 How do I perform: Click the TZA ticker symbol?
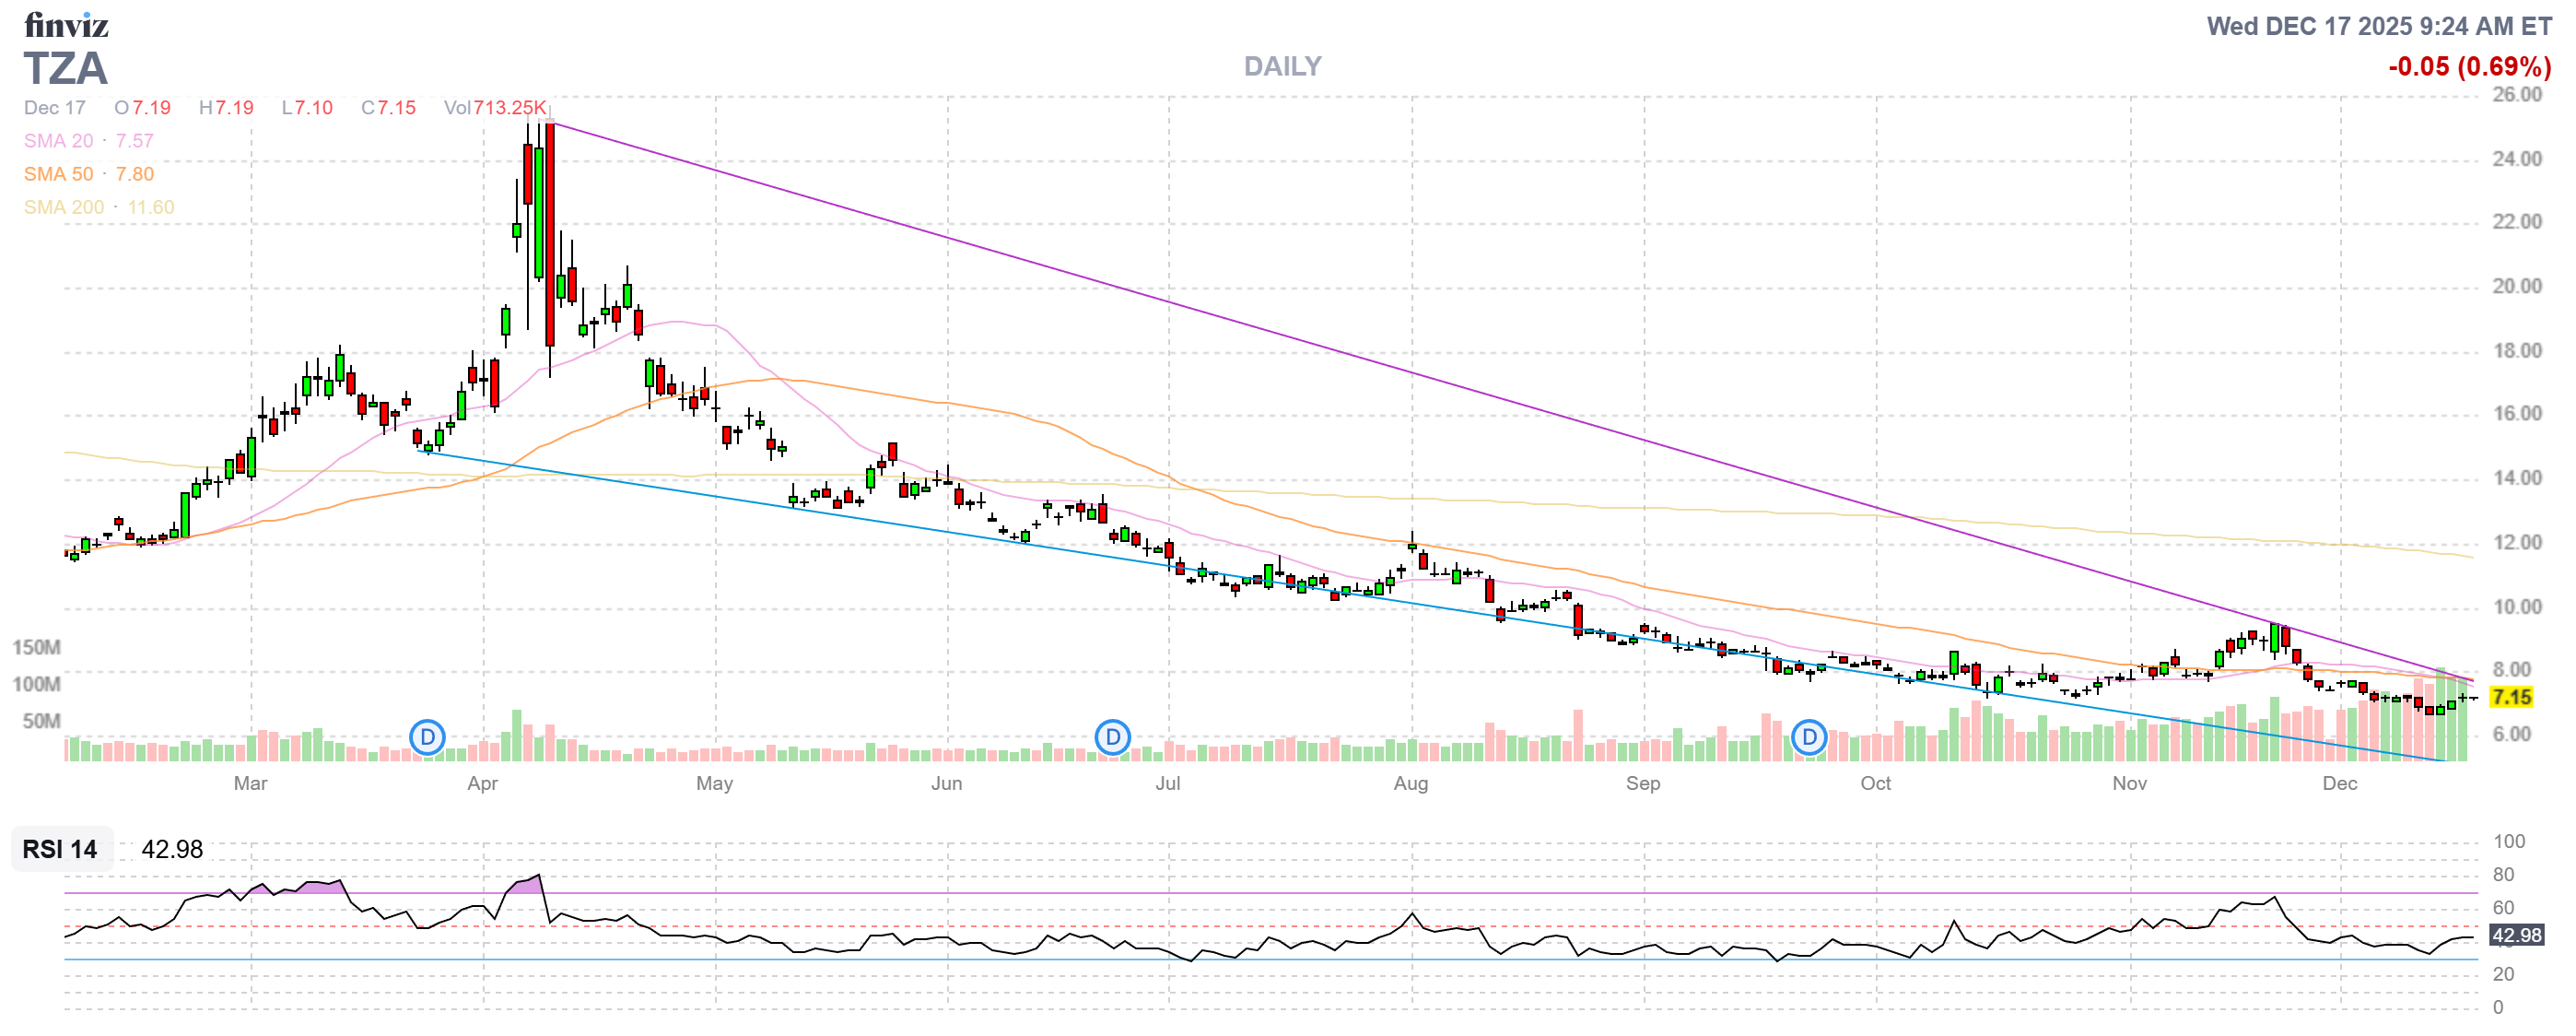coord(65,69)
